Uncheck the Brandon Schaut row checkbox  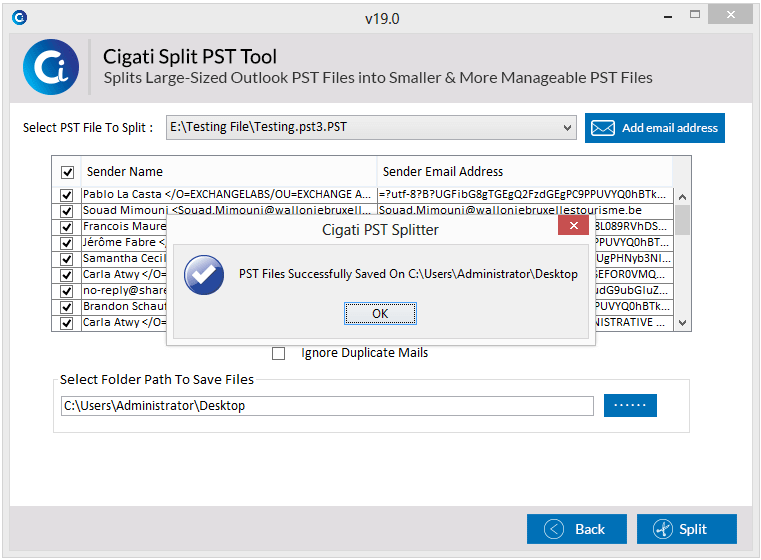pos(66,307)
